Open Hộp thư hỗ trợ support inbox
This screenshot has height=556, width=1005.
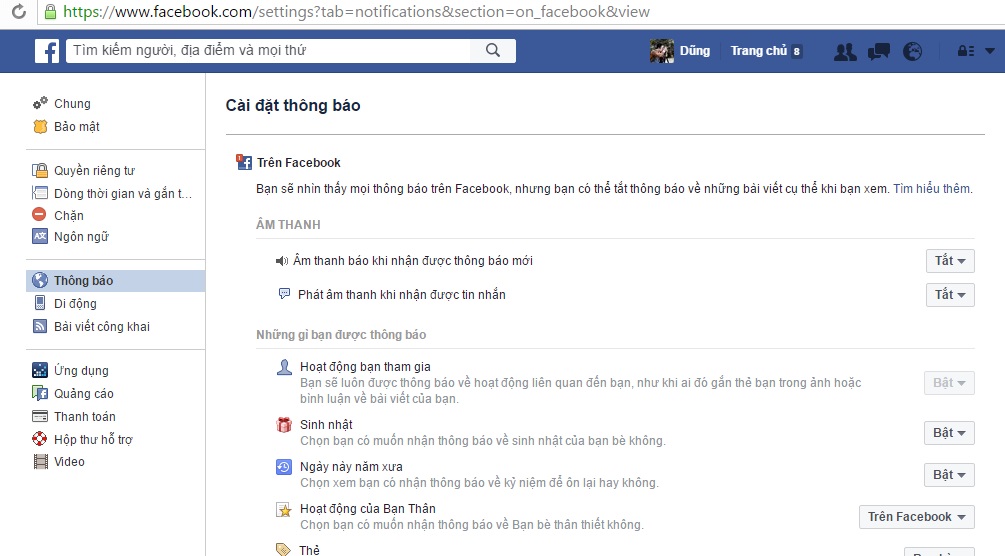pos(93,440)
